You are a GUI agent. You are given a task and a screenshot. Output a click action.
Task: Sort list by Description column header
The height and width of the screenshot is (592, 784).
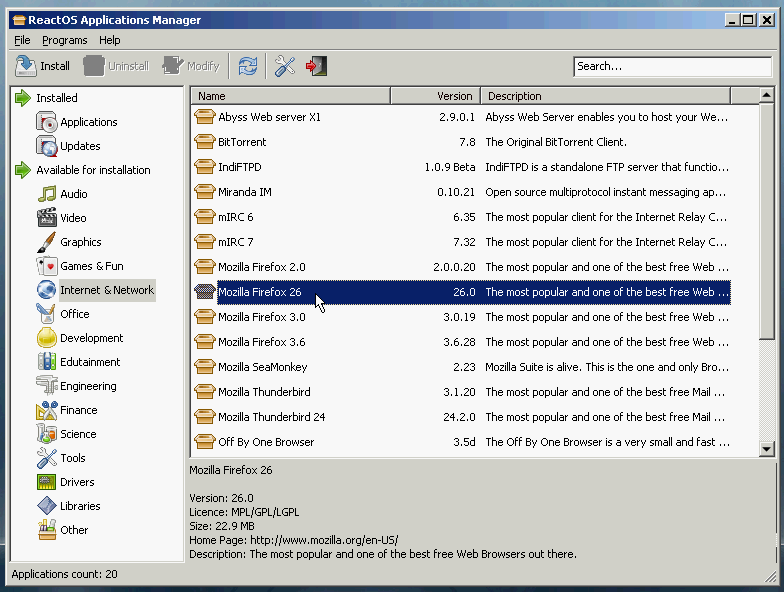[606, 96]
